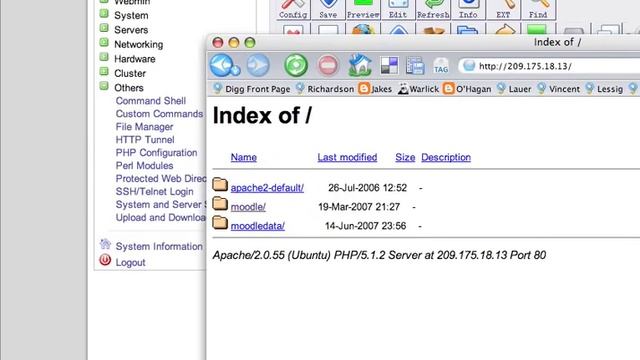Click the apache2-default folder icon

pos(220,184)
